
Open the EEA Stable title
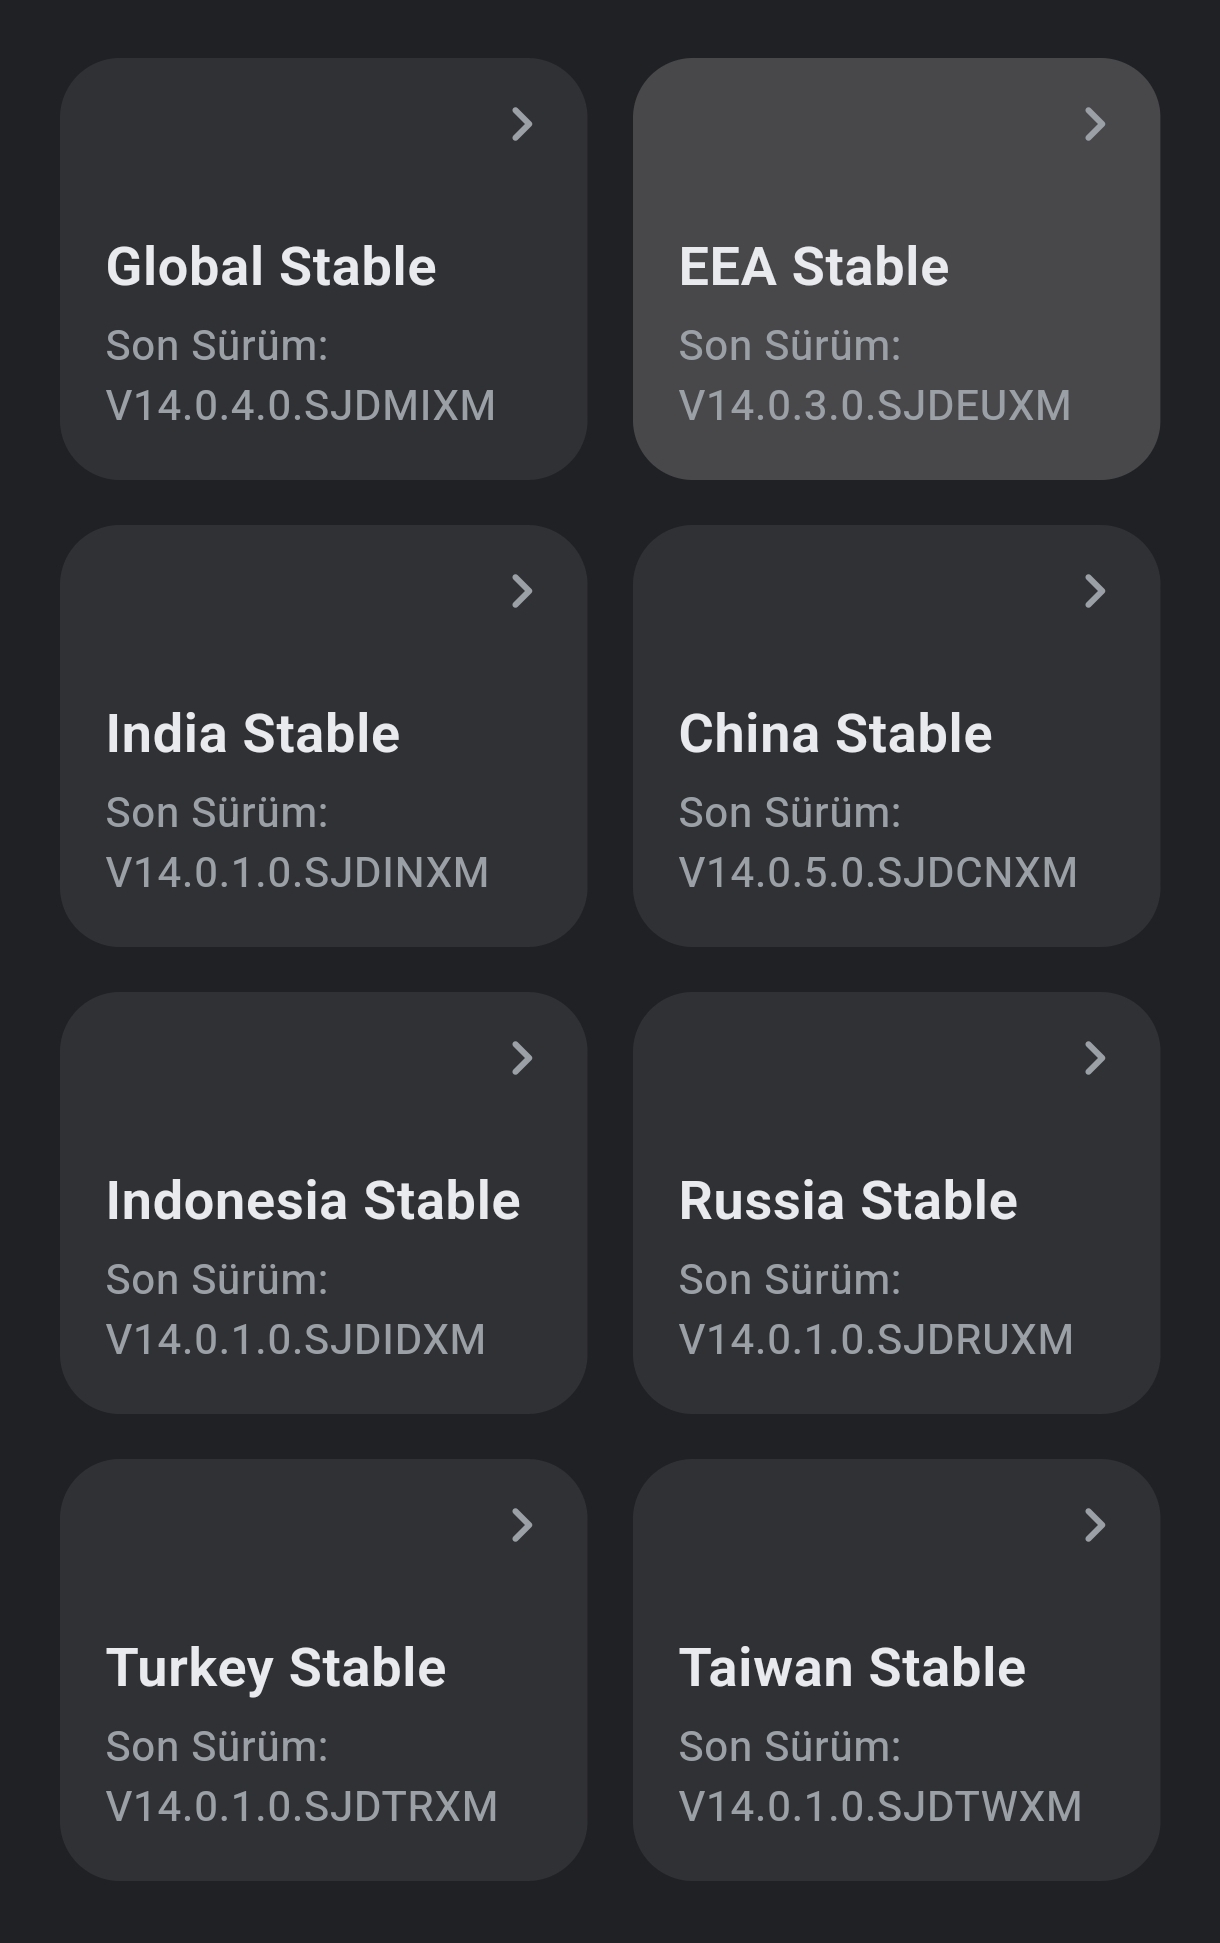(813, 267)
